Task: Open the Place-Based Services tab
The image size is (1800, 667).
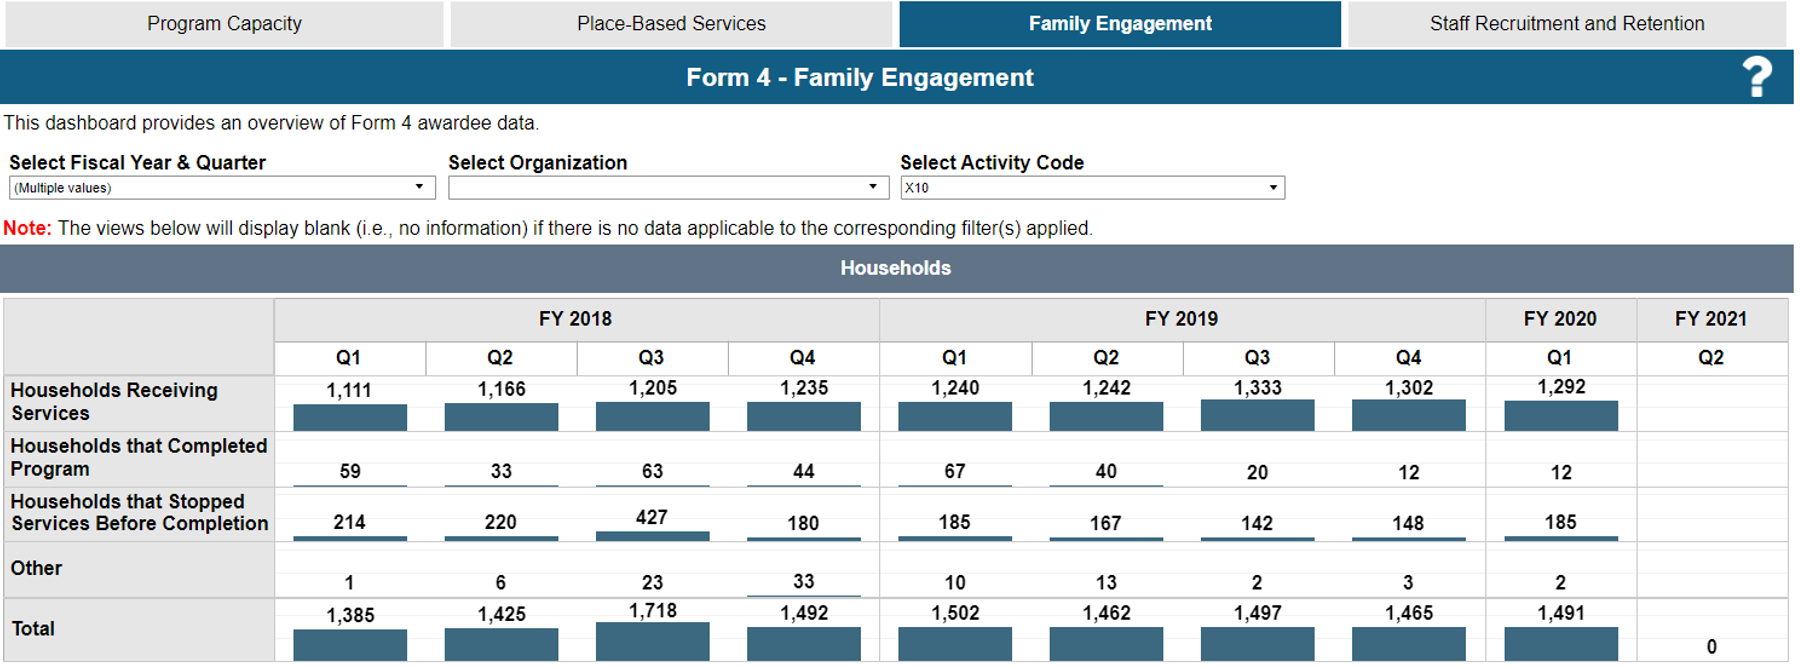Action: click(x=671, y=24)
